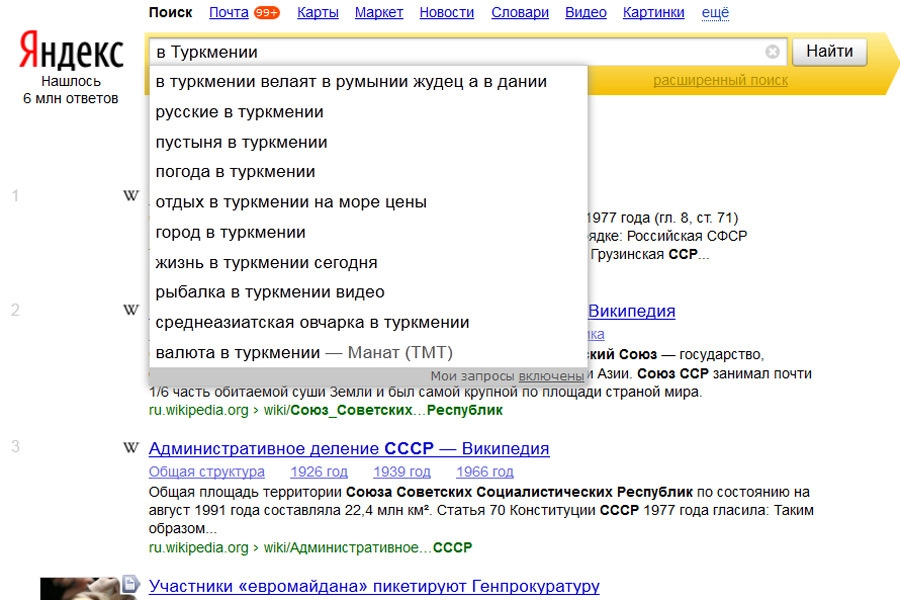Click the document icon beside the евромайдан news result
This screenshot has width=900, height=600.
pos(129,583)
